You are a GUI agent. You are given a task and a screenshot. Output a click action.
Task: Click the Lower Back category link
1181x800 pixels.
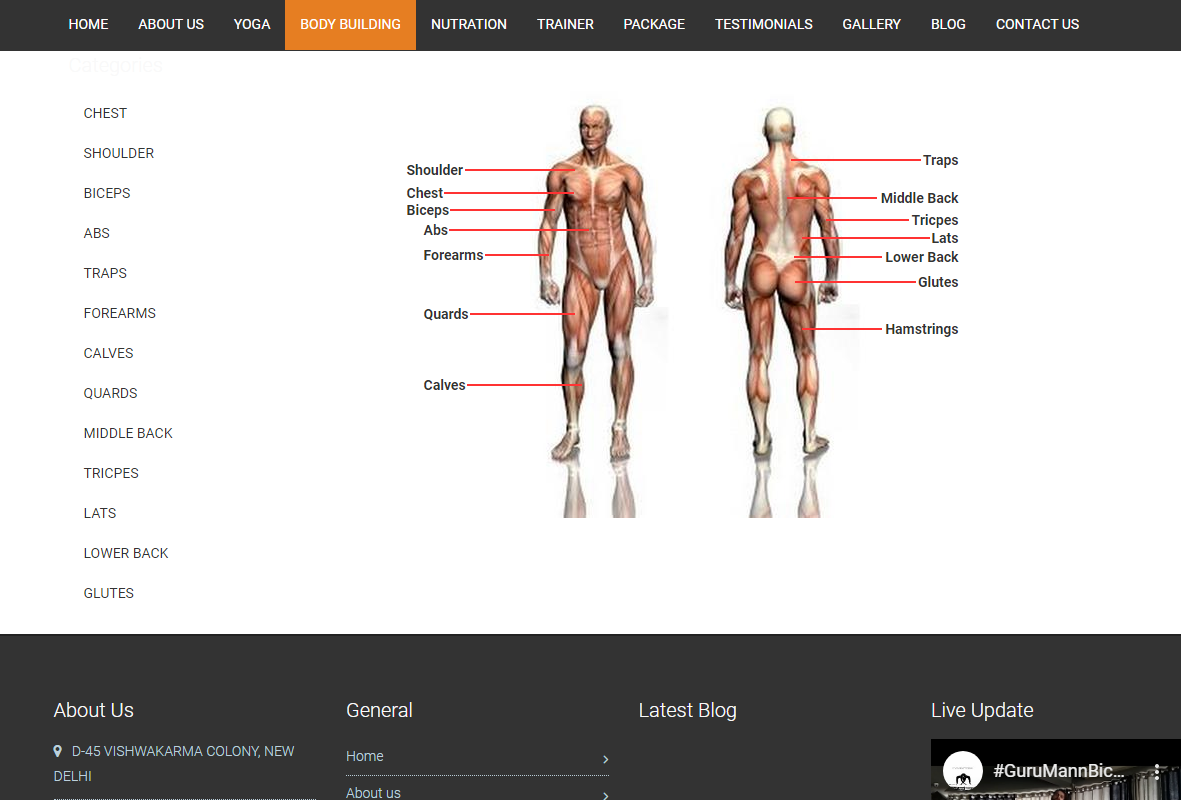coord(126,553)
